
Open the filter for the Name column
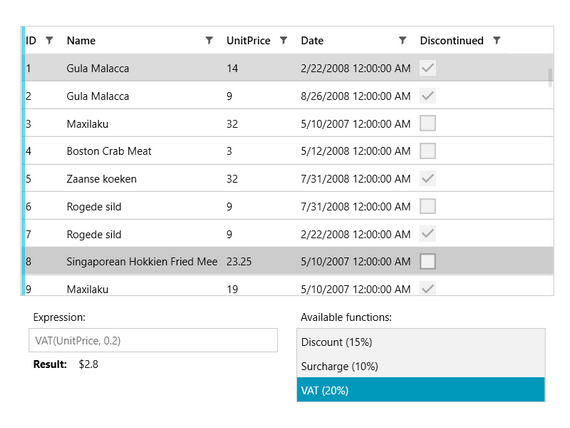209,40
